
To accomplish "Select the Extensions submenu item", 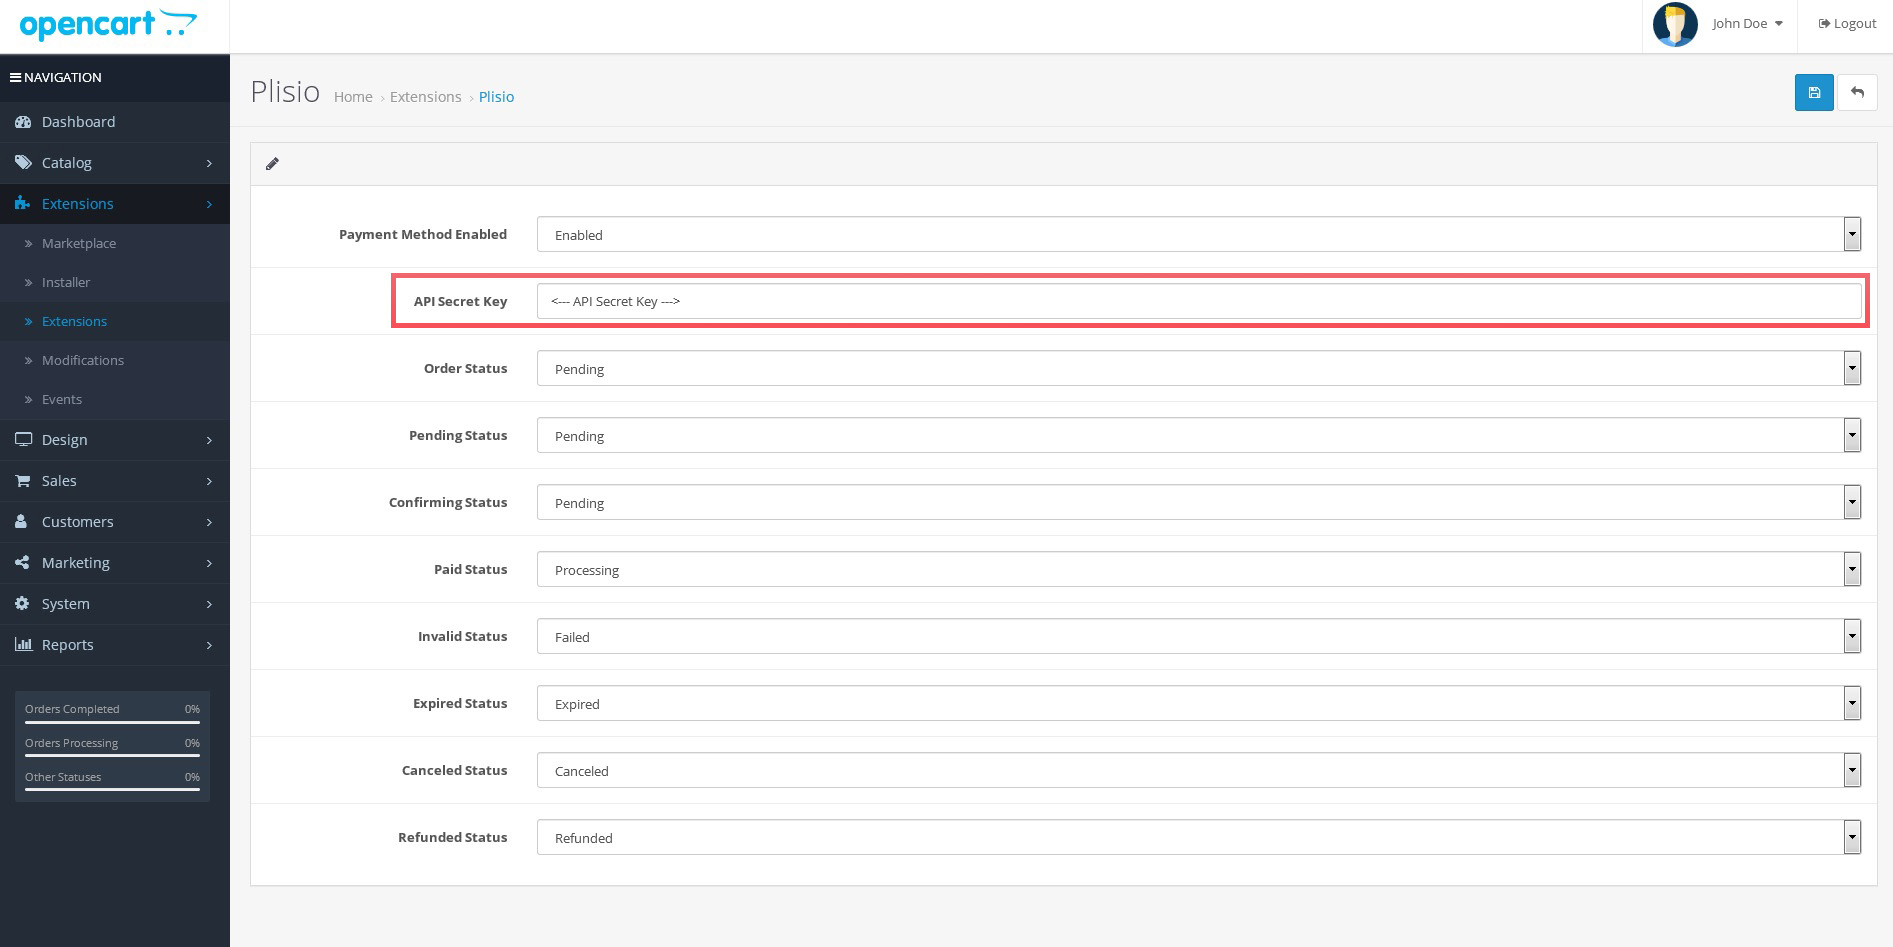I will tap(115, 321).
